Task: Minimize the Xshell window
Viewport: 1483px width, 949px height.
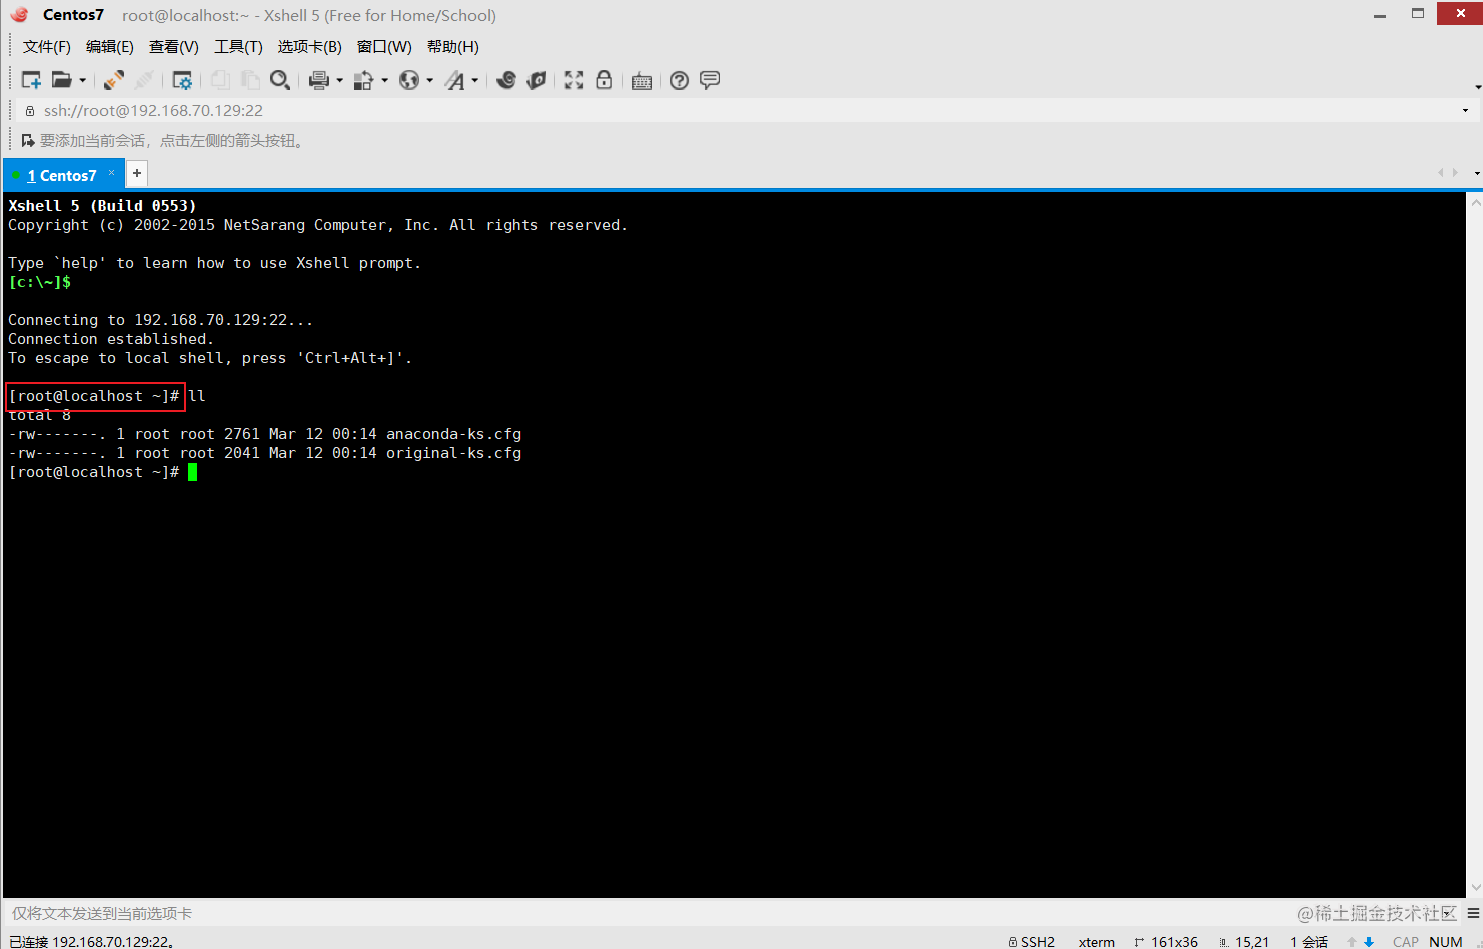Action: click(1380, 15)
